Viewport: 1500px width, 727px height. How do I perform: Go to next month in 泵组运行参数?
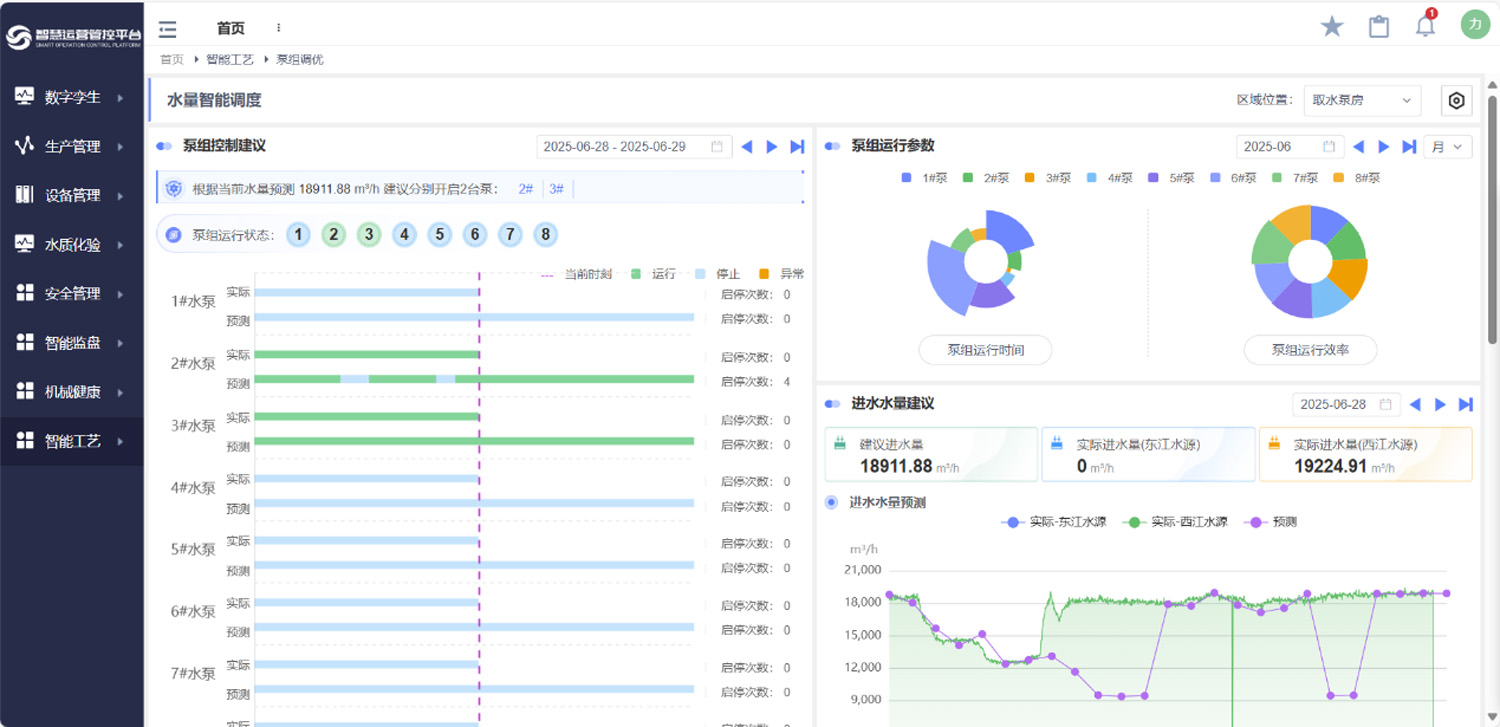tap(1383, 147)
